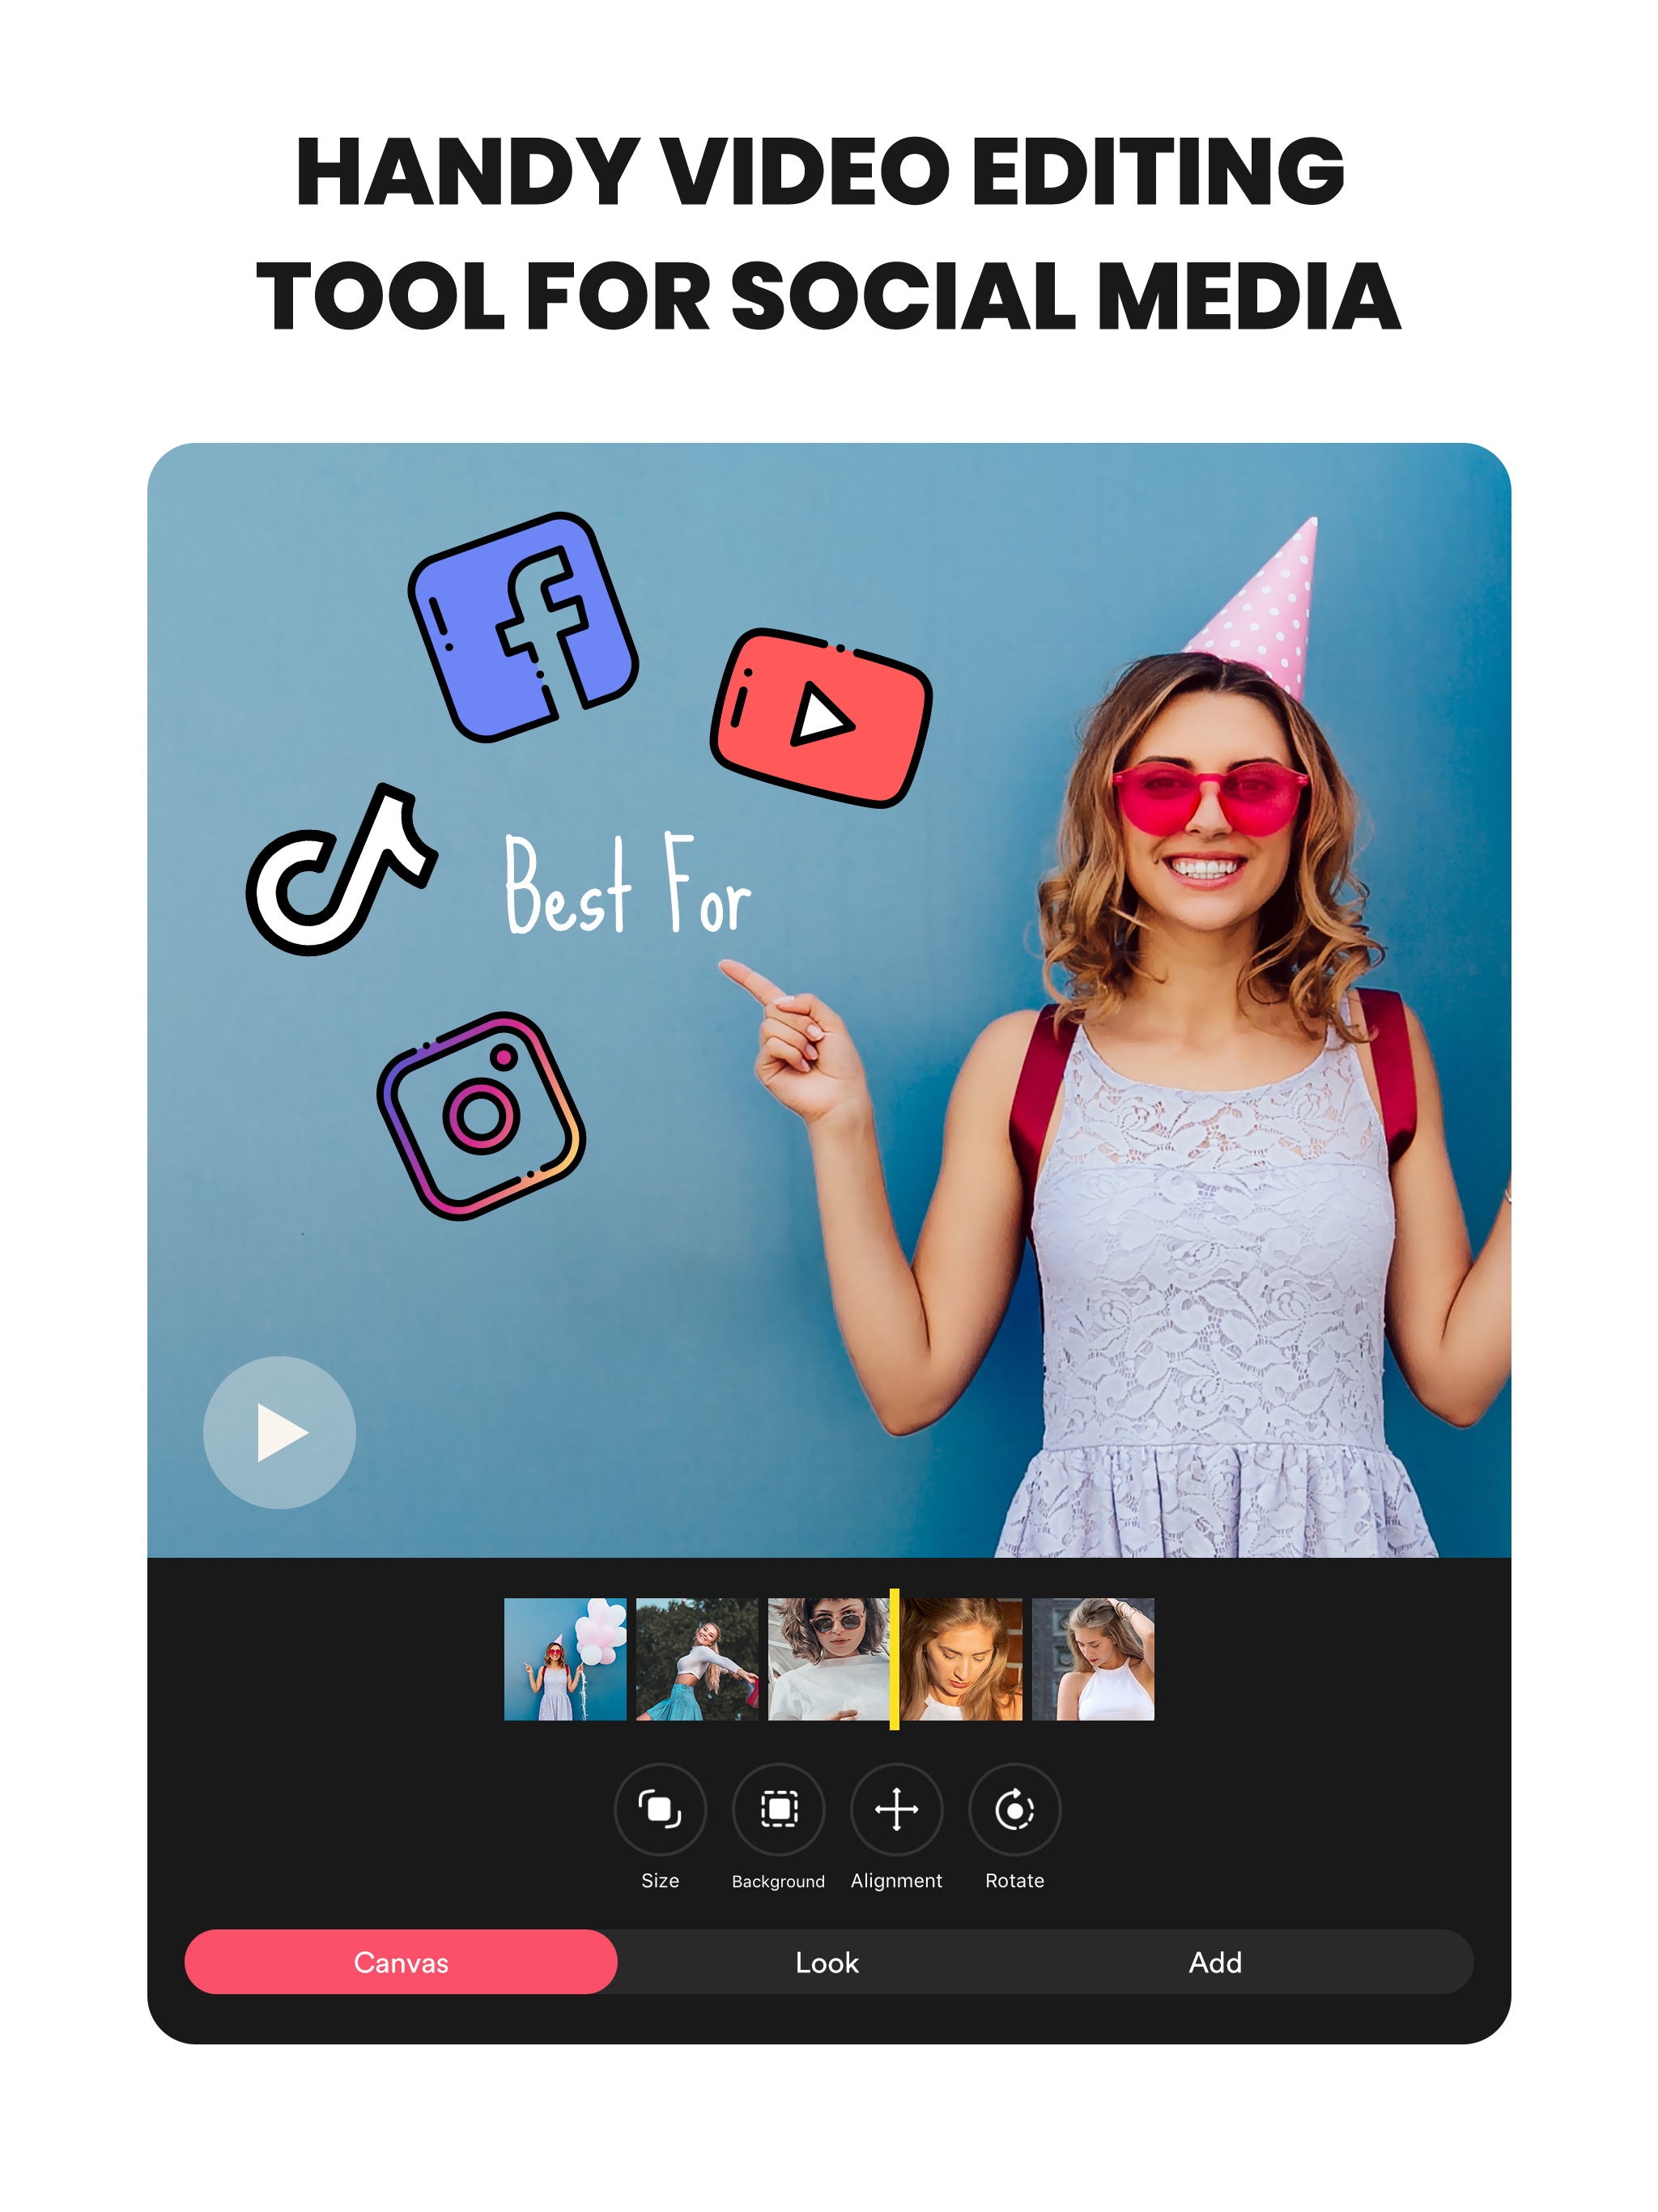Choose the woman looking down clip thumbnail
Image resolution: width=1658 pixels, height=2212 pixels.
[961, 1659]
